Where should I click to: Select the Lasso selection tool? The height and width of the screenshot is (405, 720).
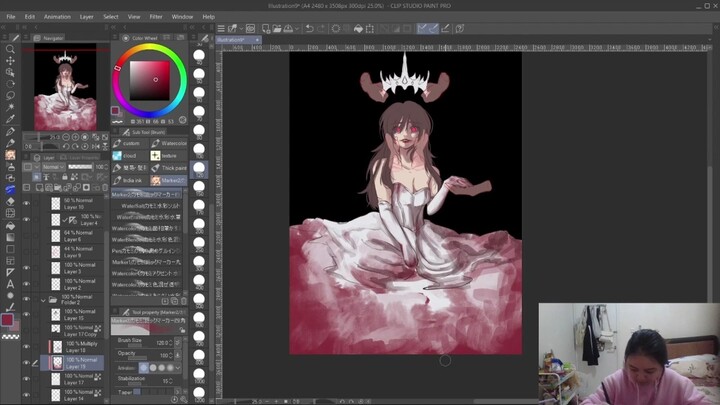coord(10,96)
